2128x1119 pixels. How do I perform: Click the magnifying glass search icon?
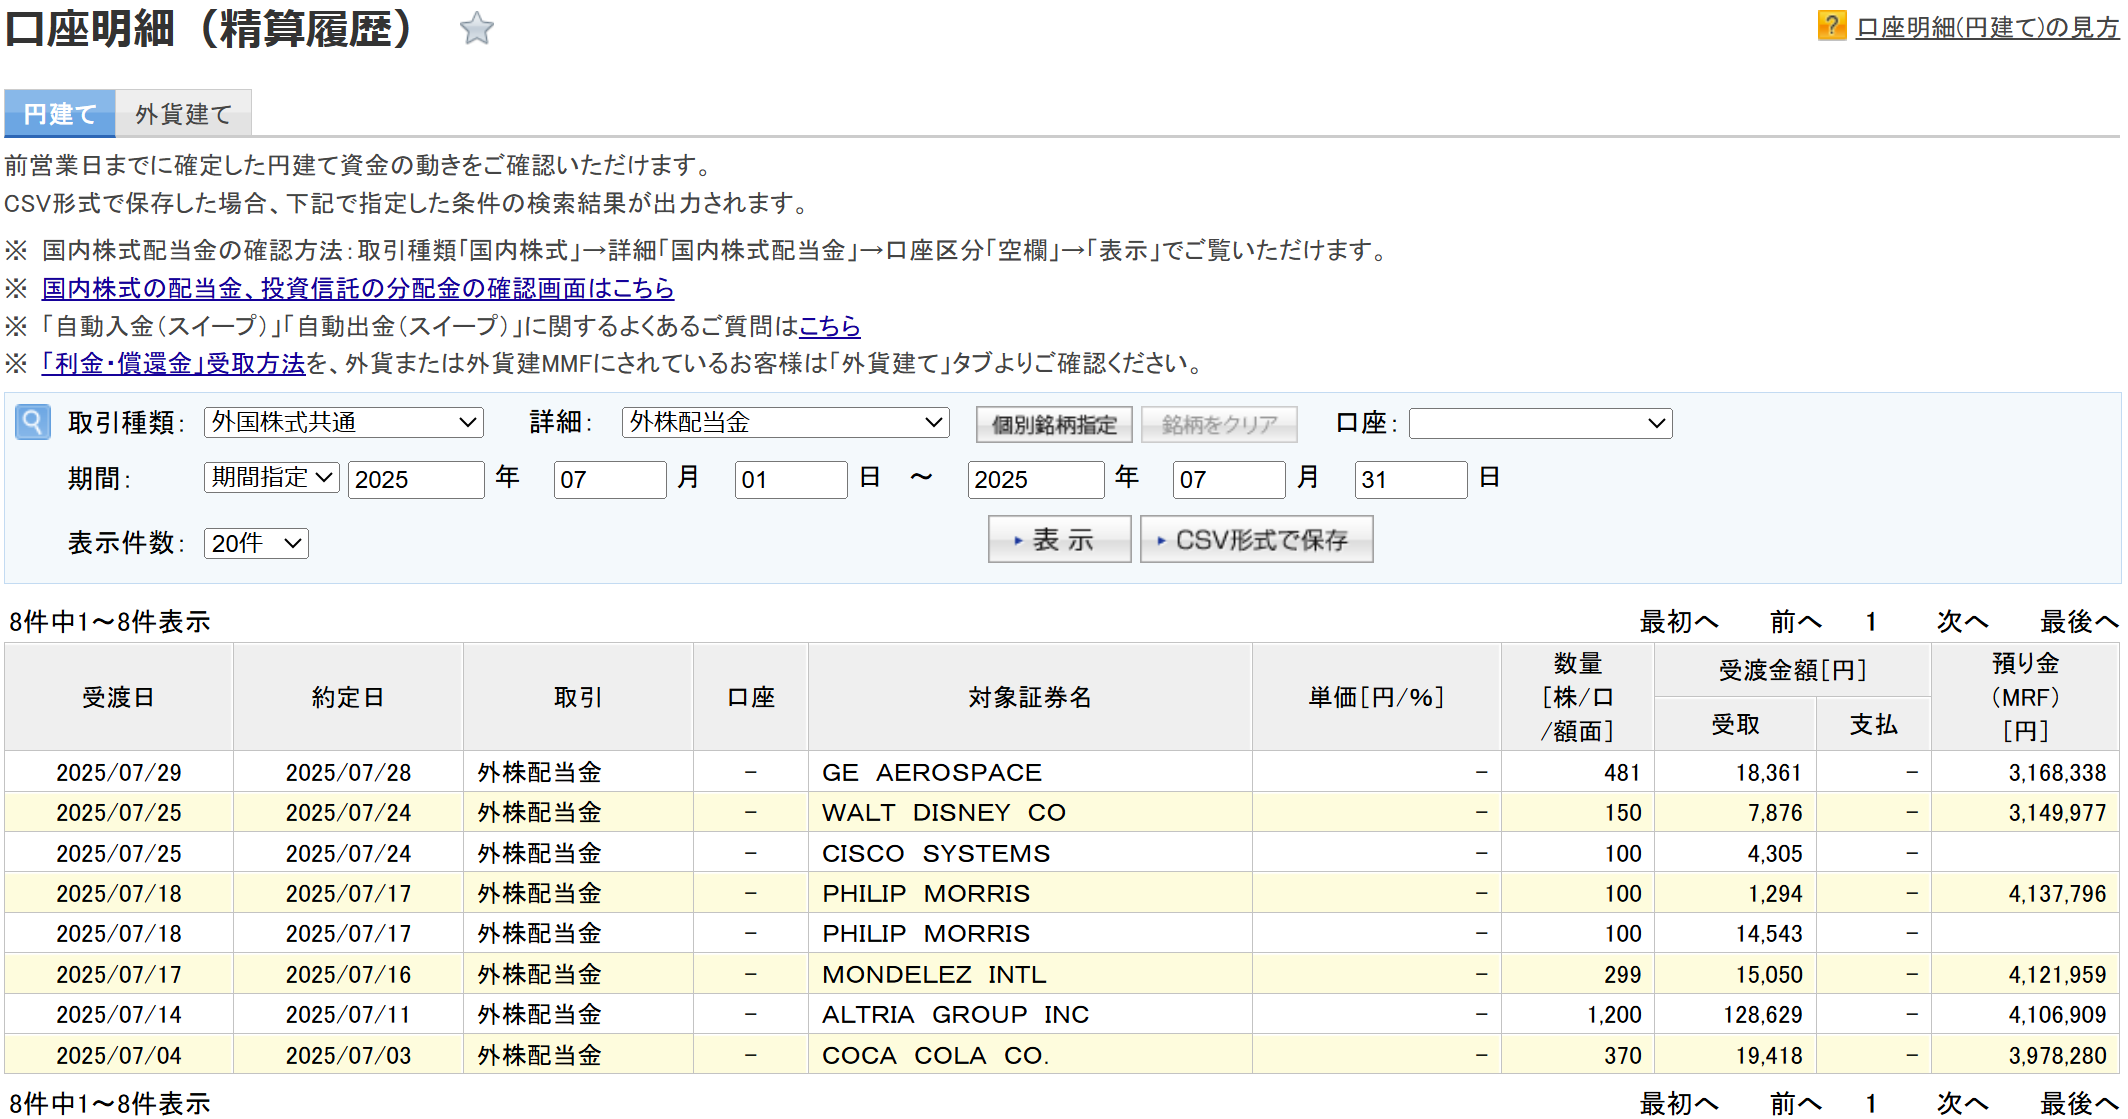pyautogui.click(x=33, y=422)
